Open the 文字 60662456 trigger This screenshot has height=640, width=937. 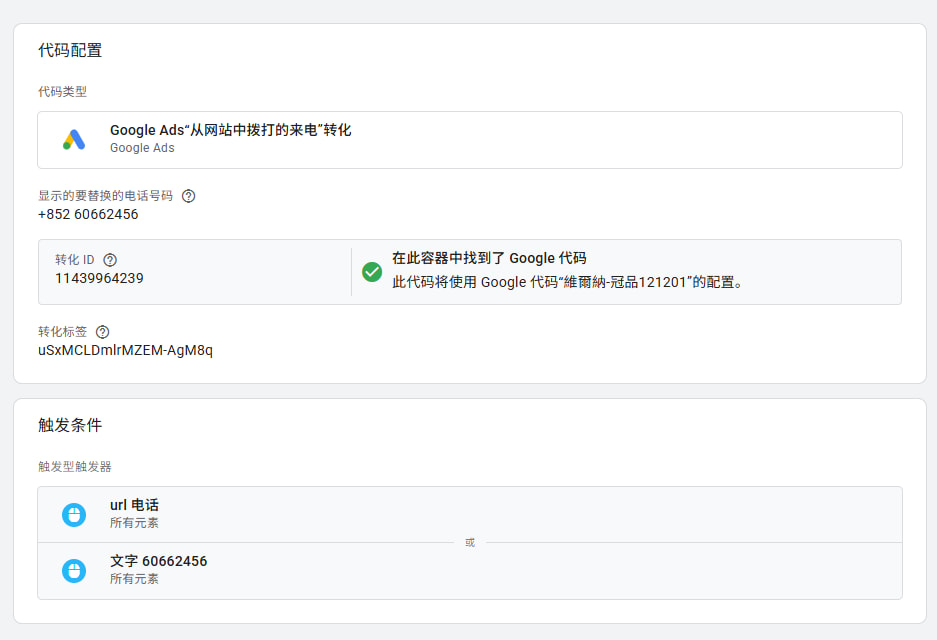(x=158, y=562)
